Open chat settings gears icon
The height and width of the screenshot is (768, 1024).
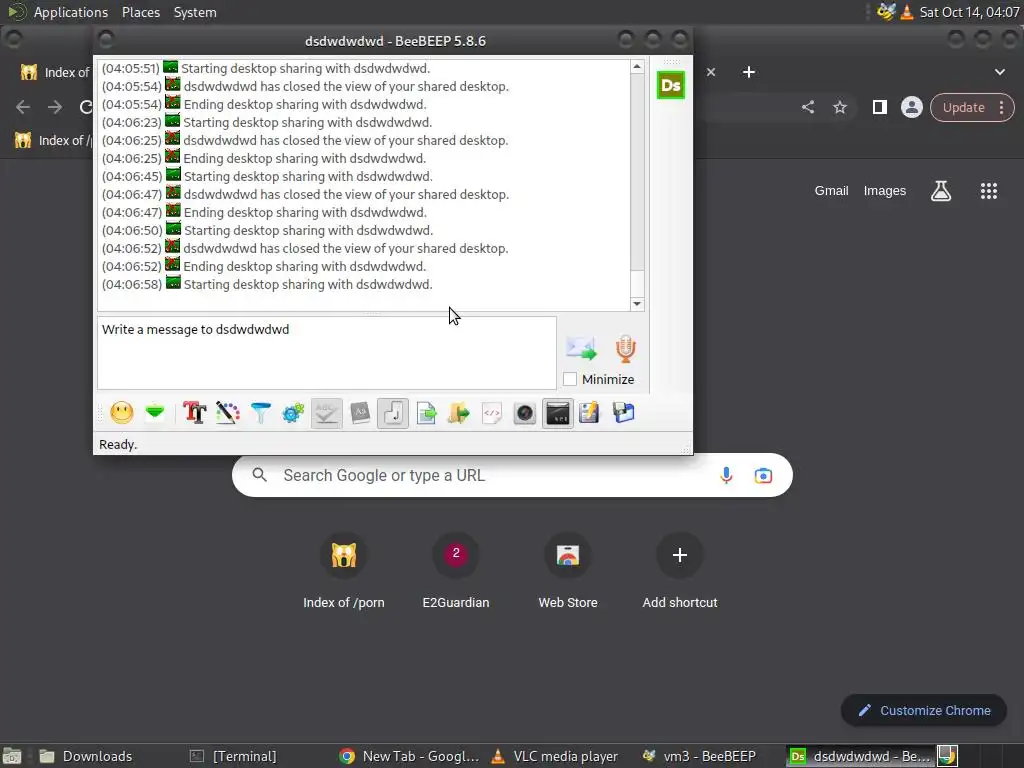tap(293, 413)
